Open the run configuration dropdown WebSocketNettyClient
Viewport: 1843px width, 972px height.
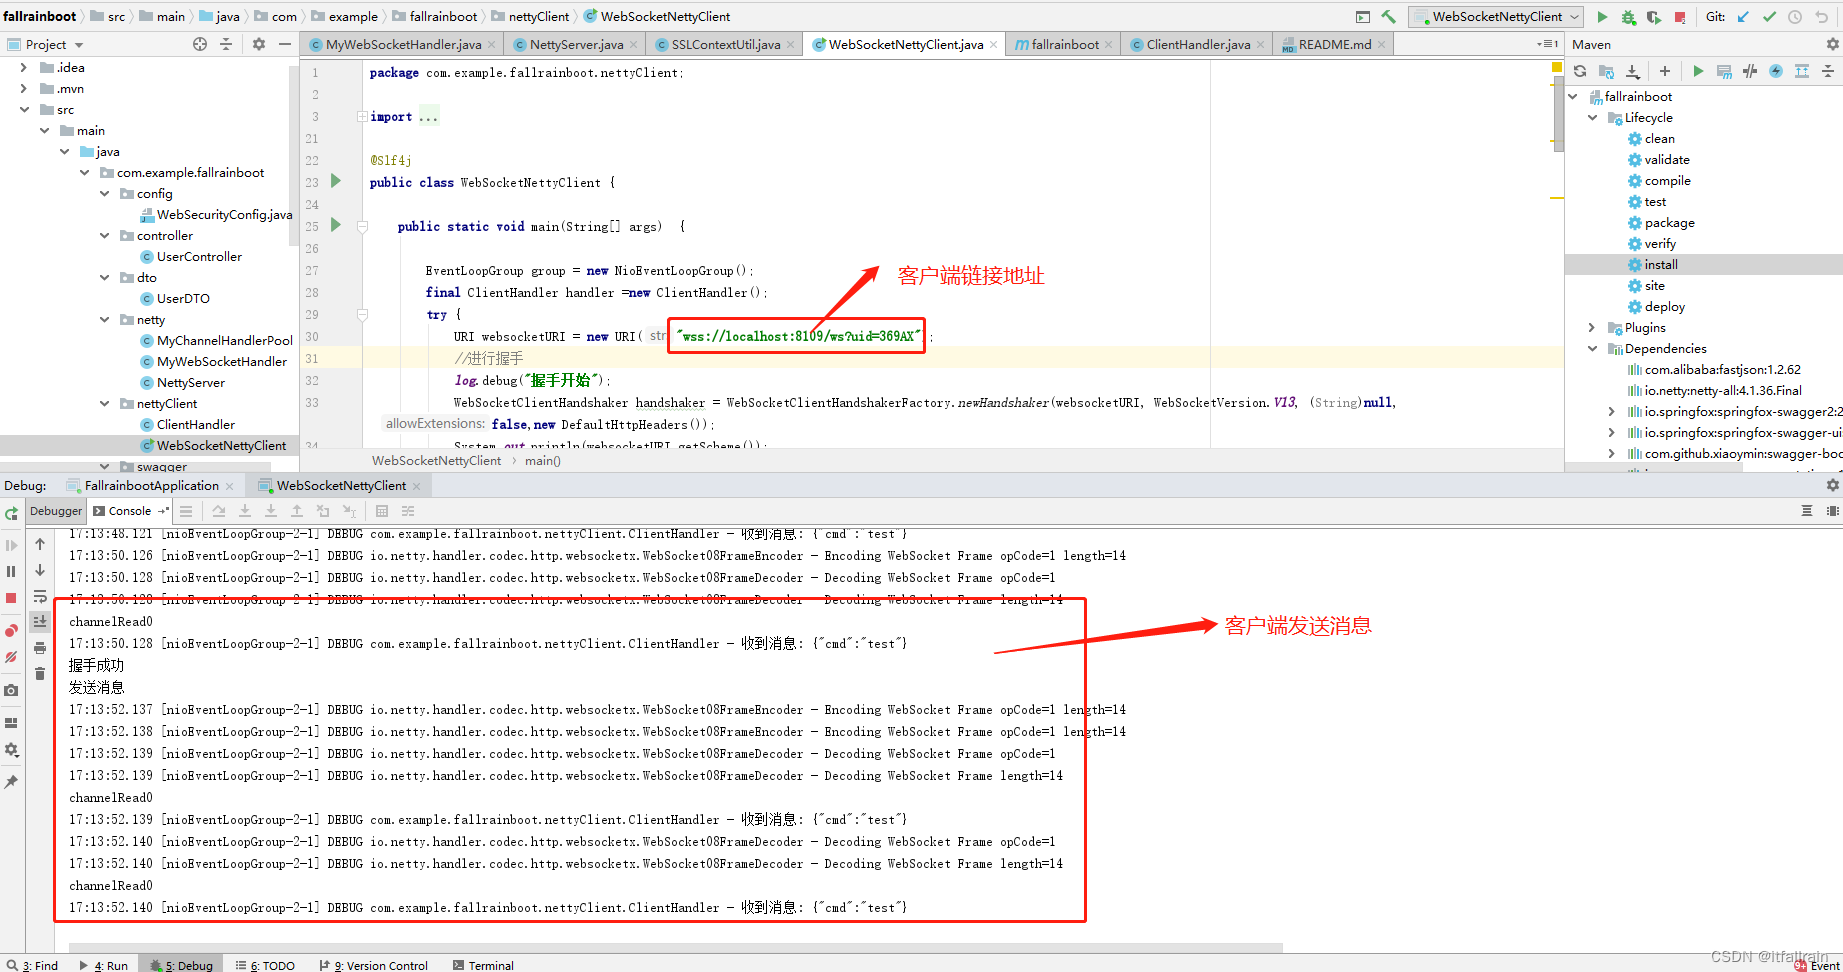tap(1496, 17)
